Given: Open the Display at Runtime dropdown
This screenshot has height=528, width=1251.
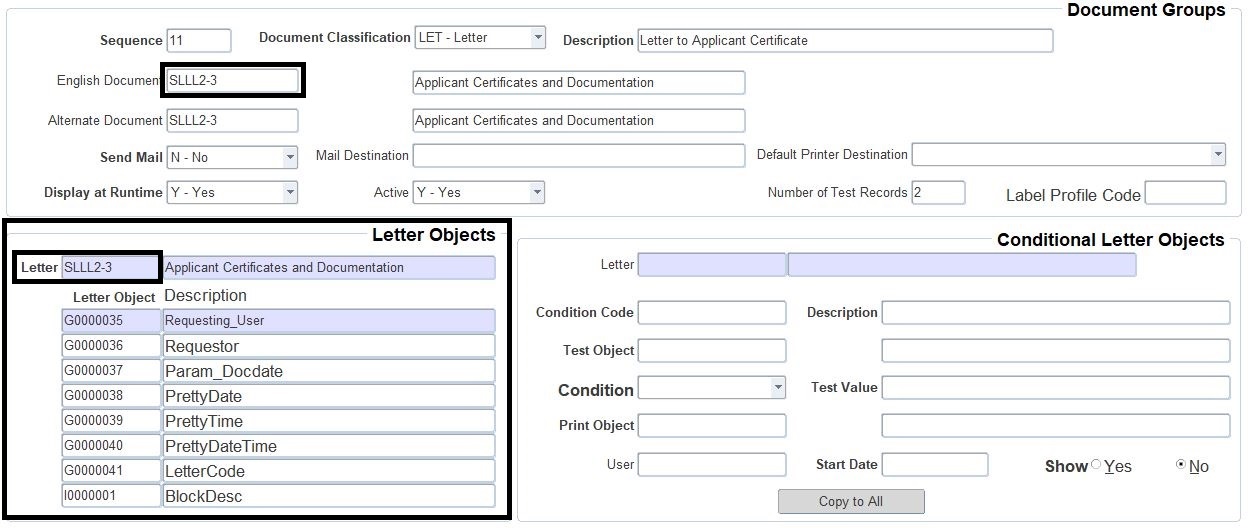Looking at the screenshot, I should pyautogui.click(x=290, y=192).
